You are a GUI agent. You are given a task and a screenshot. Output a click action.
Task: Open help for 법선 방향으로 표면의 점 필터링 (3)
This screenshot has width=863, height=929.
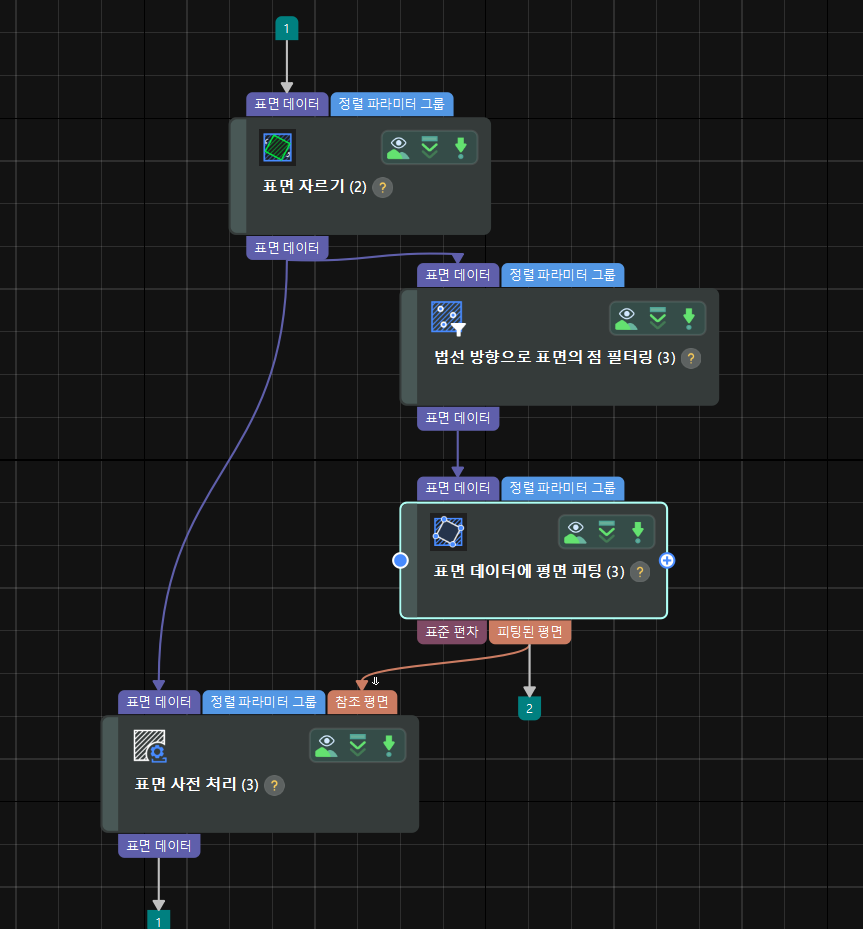coord(691,358)
